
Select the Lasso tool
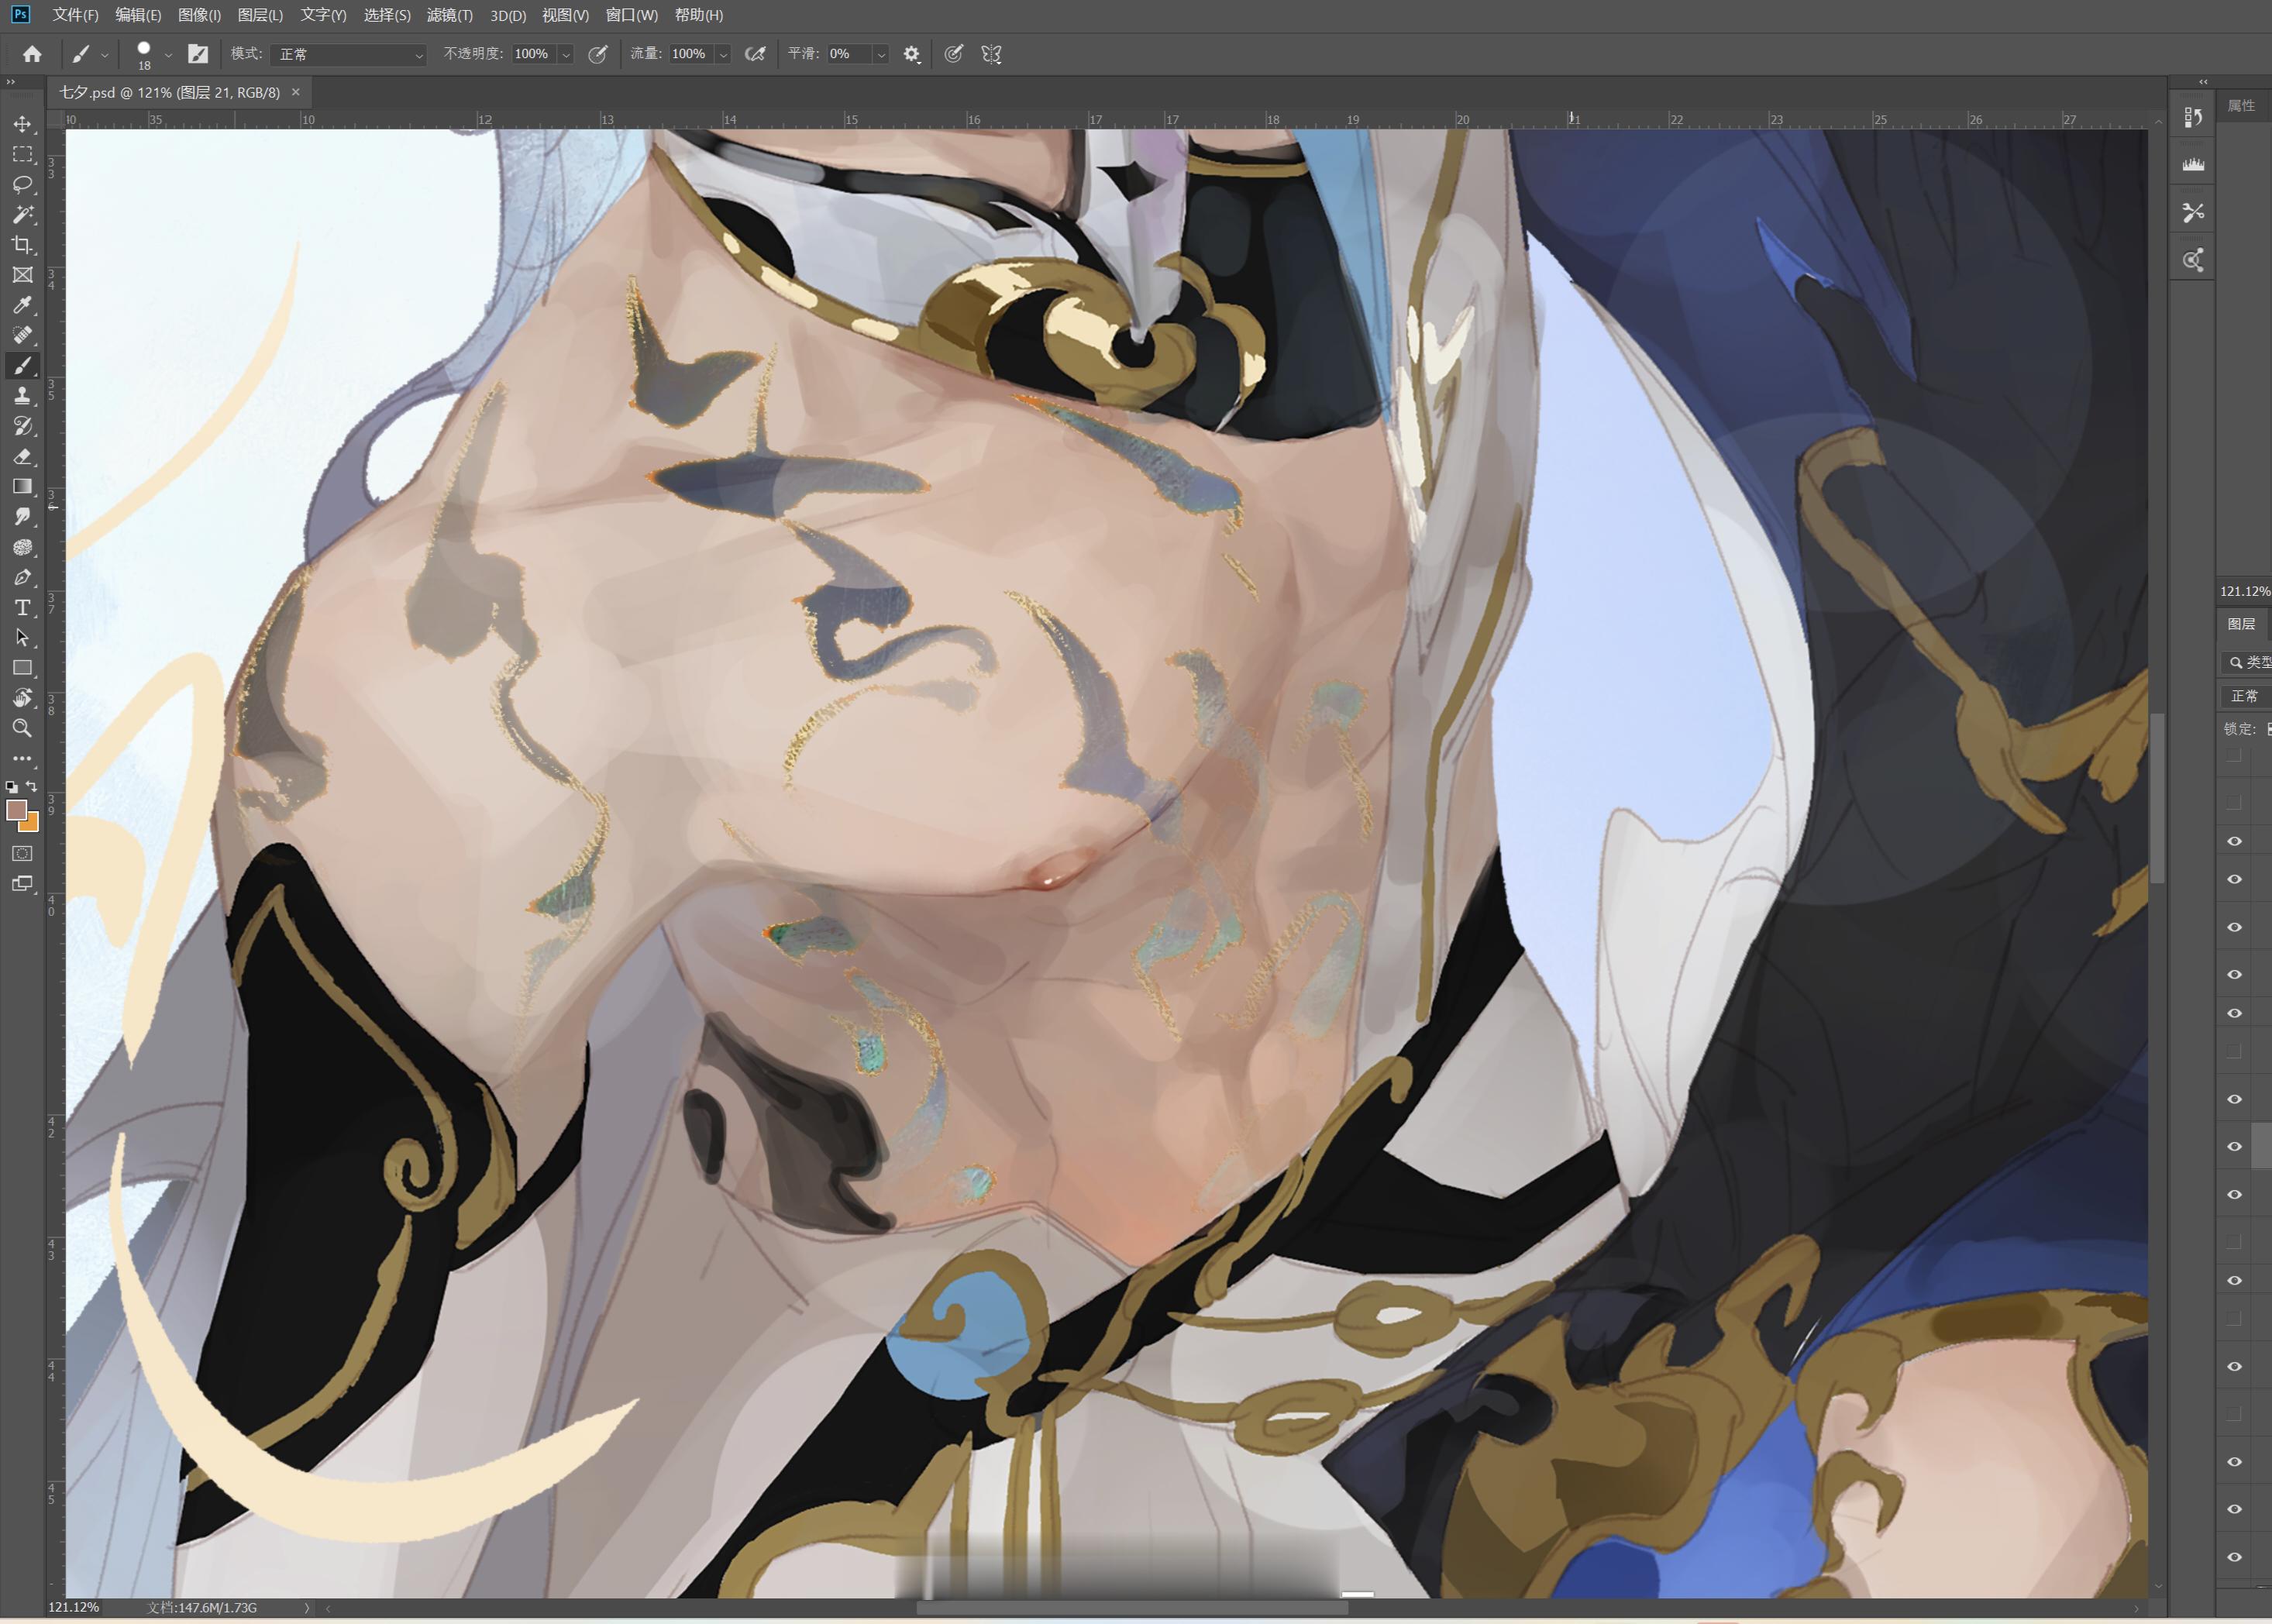click(22, 184)
